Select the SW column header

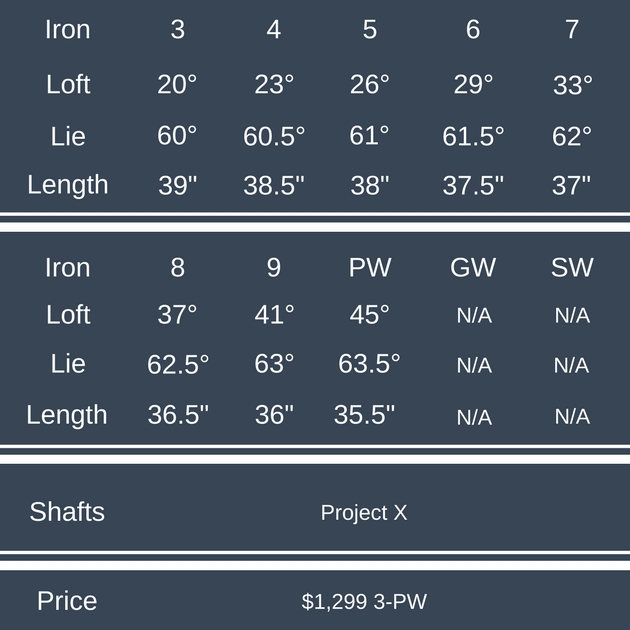(x=572, y=268)
